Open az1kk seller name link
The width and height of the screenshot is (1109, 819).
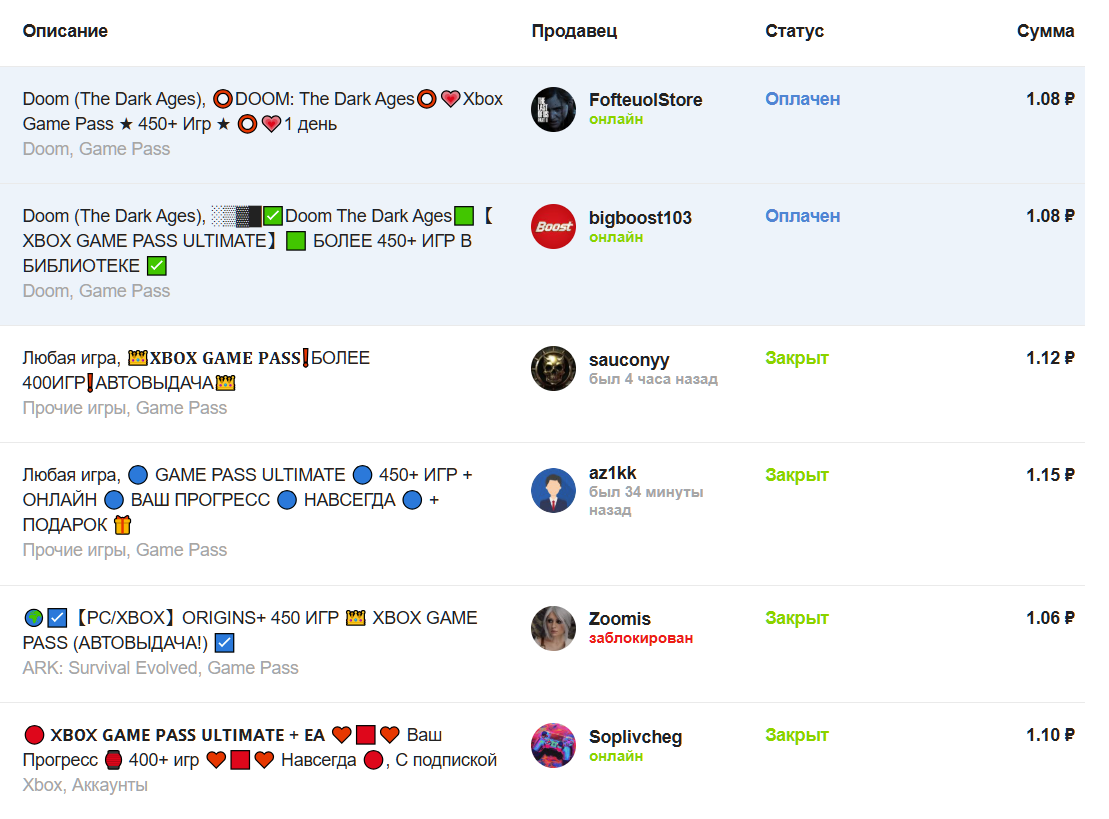[612, 473]
